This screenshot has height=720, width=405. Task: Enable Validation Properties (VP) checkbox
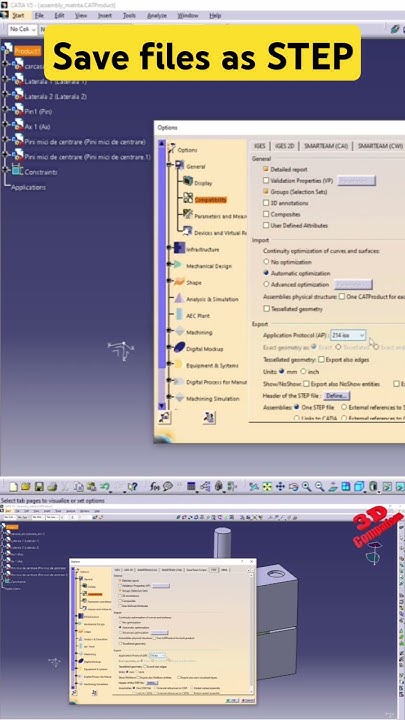click(x=266, y=180)
